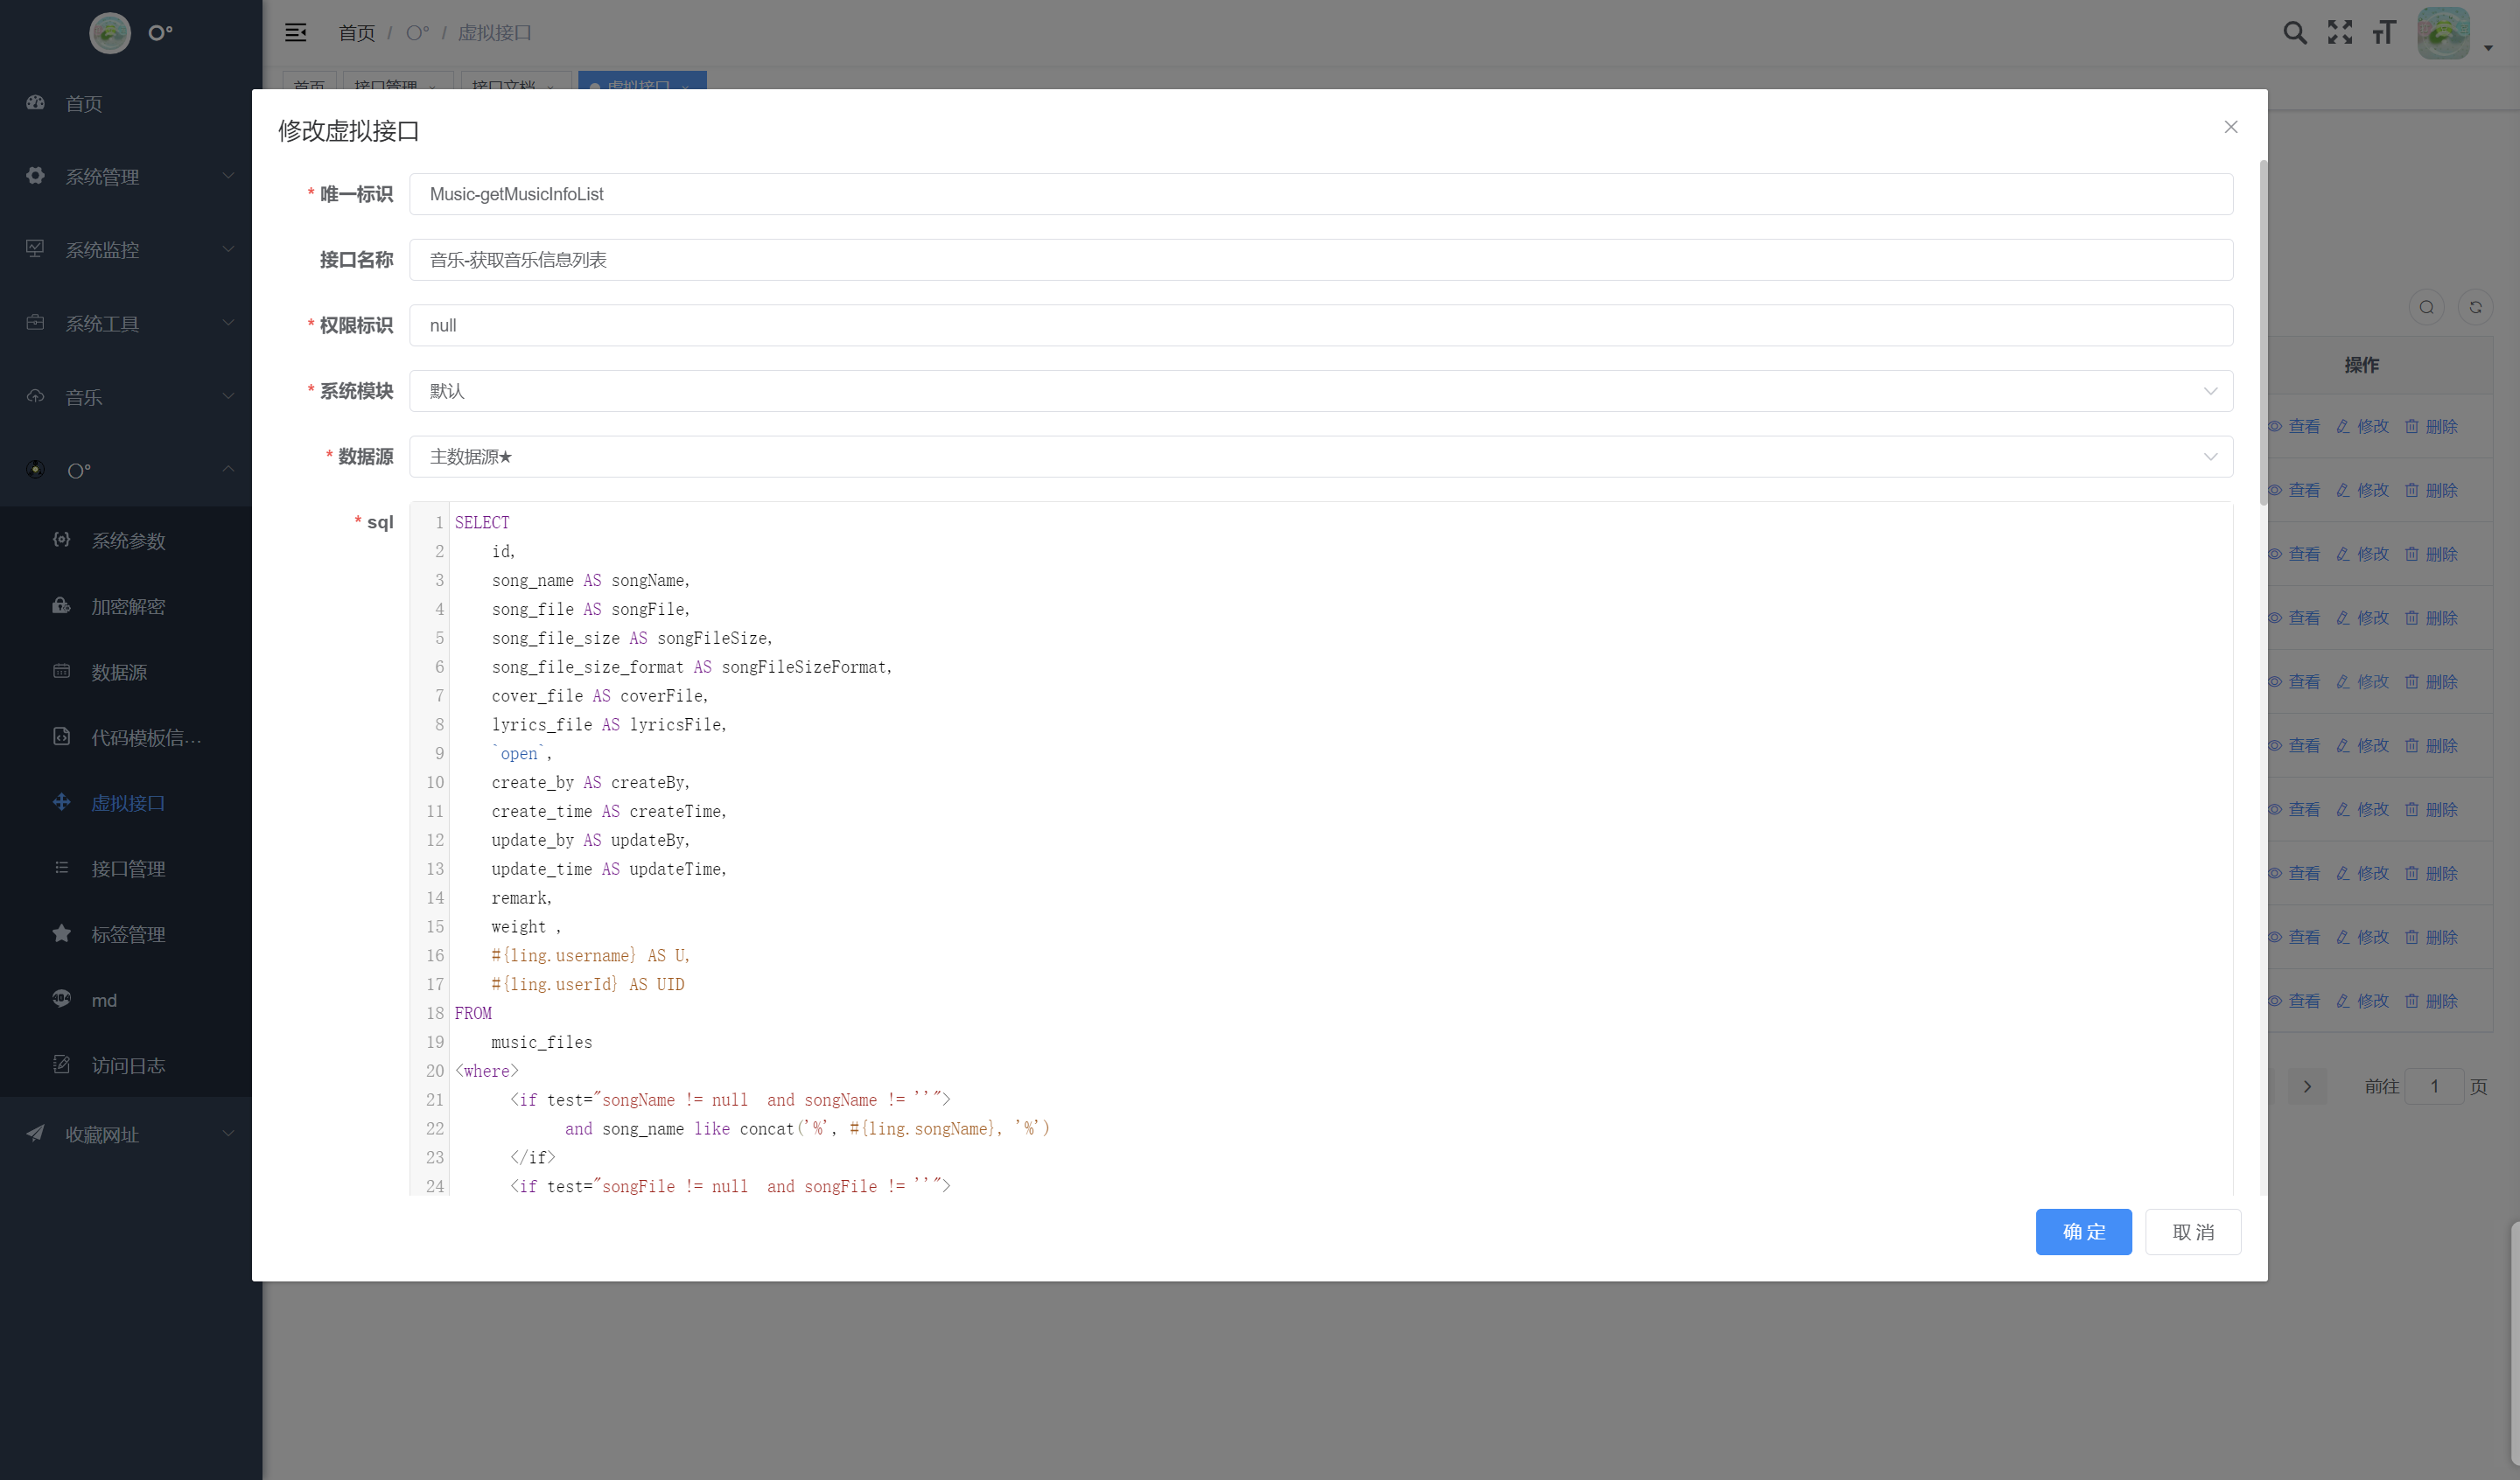2520x1480 pixels.
Task: Confirm the dialog with 确定 button
Action: 2083,1232
